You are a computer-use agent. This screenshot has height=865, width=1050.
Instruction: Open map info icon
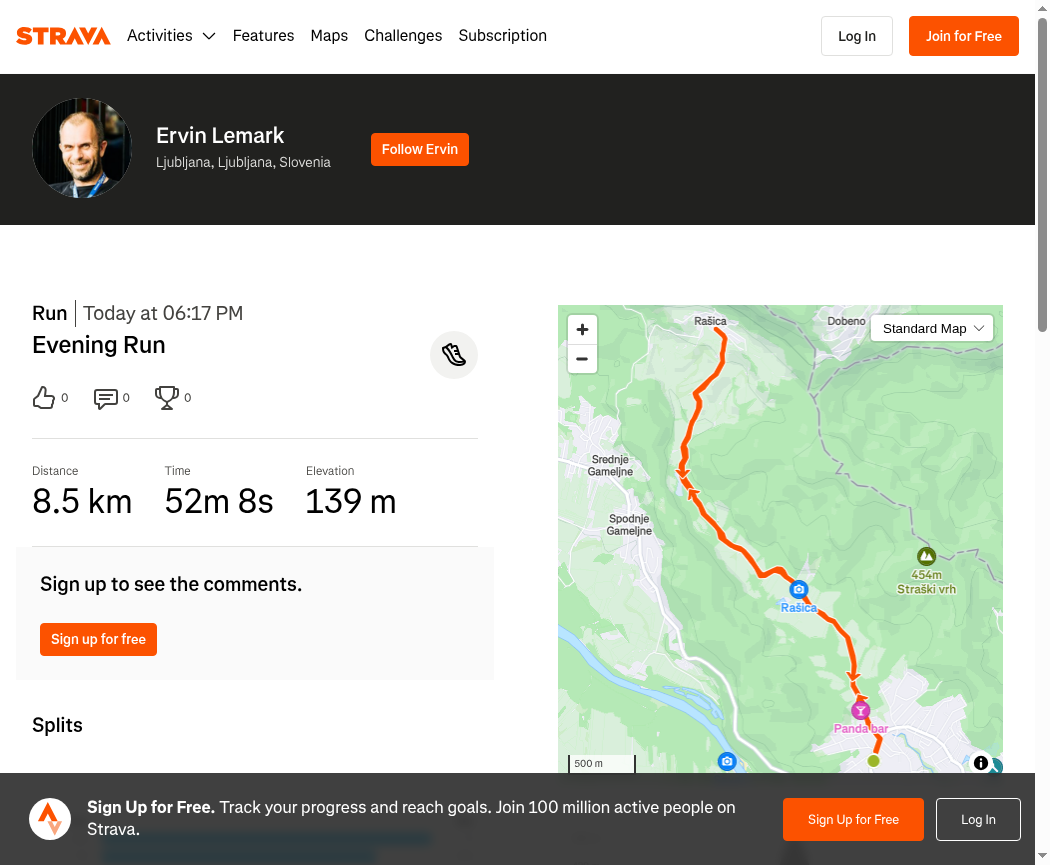pyautogui.click(x=981, y=763)
